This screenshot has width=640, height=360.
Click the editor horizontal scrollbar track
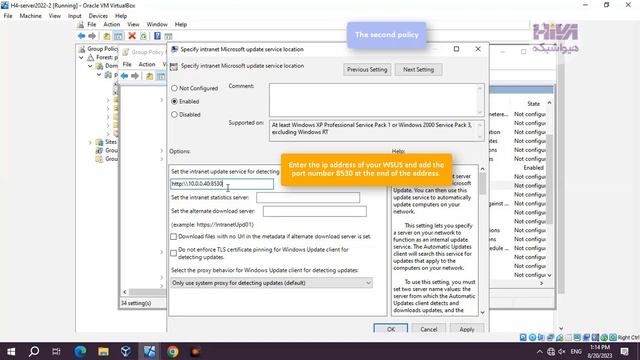point(147,292)
